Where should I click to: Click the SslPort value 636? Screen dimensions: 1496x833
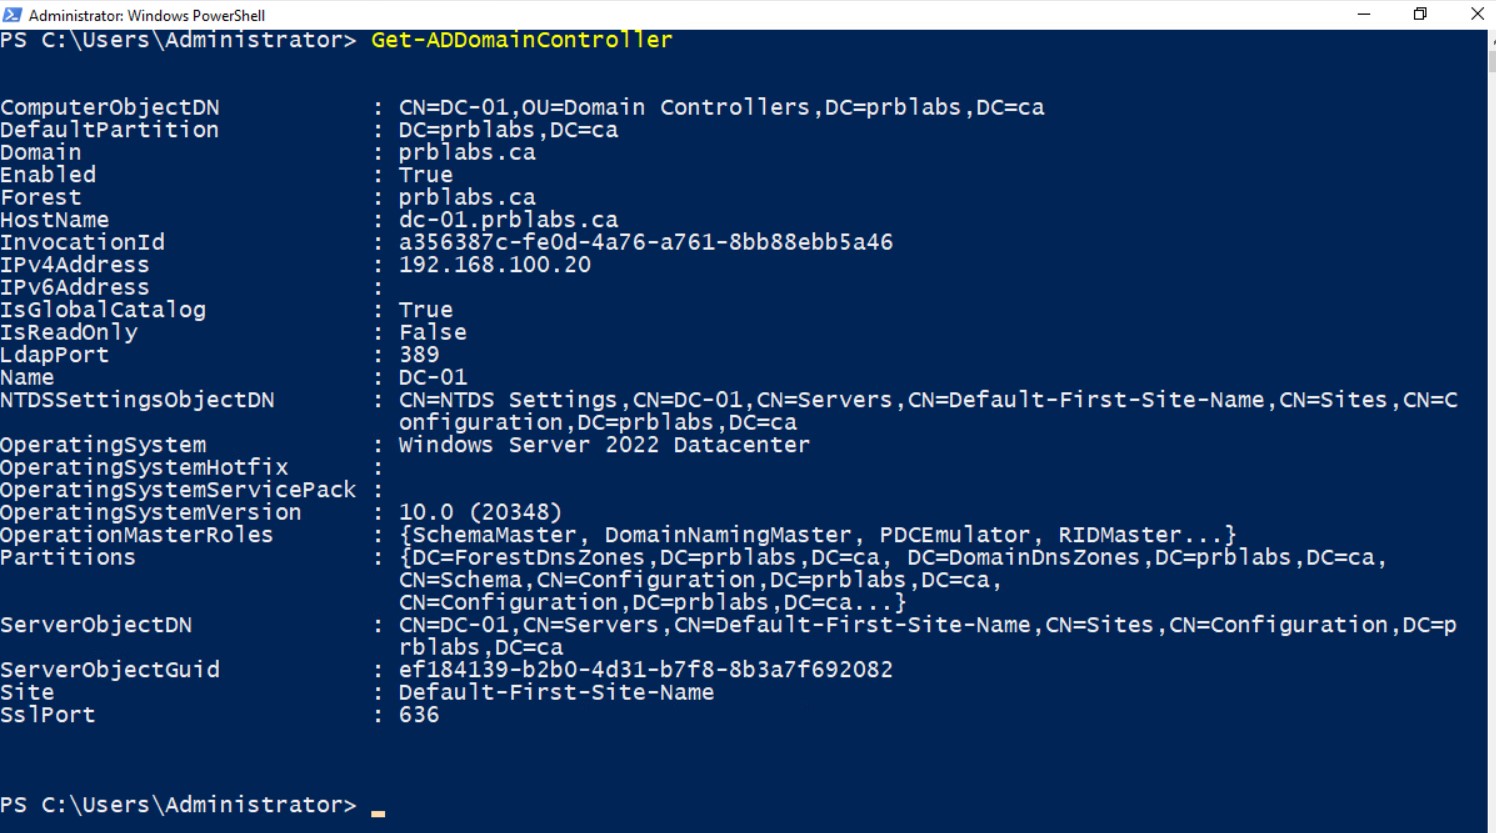point(418,715)
